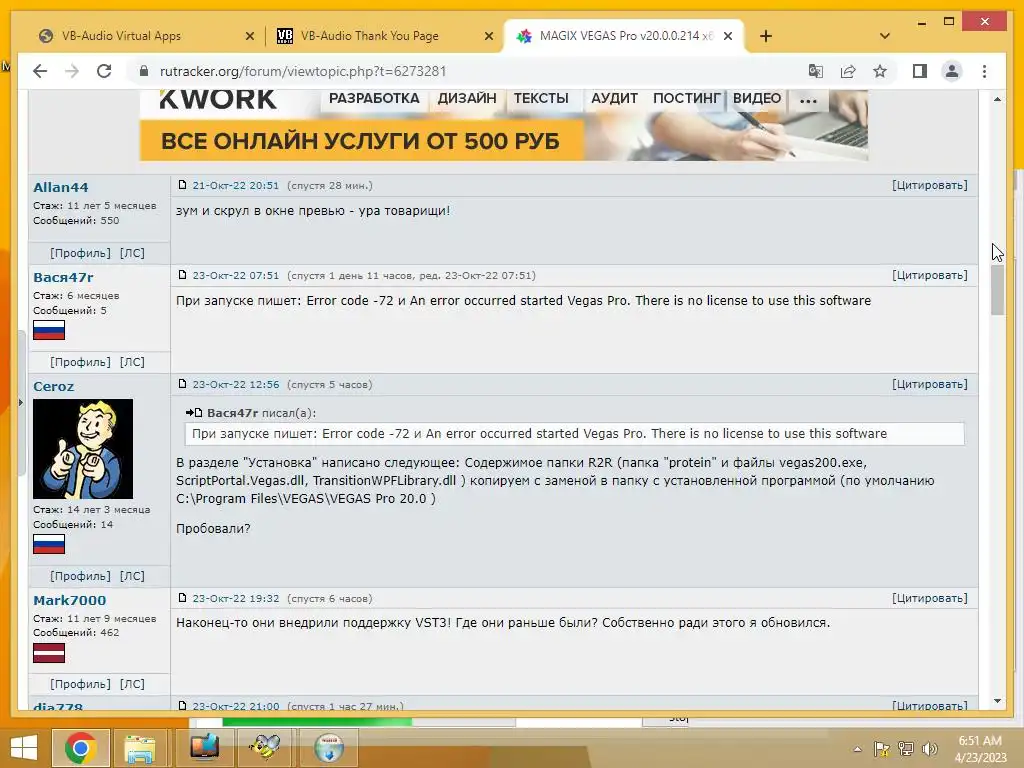
Task: Click Latvian flag under Mark7000
Action: click(x=49, y=653)
